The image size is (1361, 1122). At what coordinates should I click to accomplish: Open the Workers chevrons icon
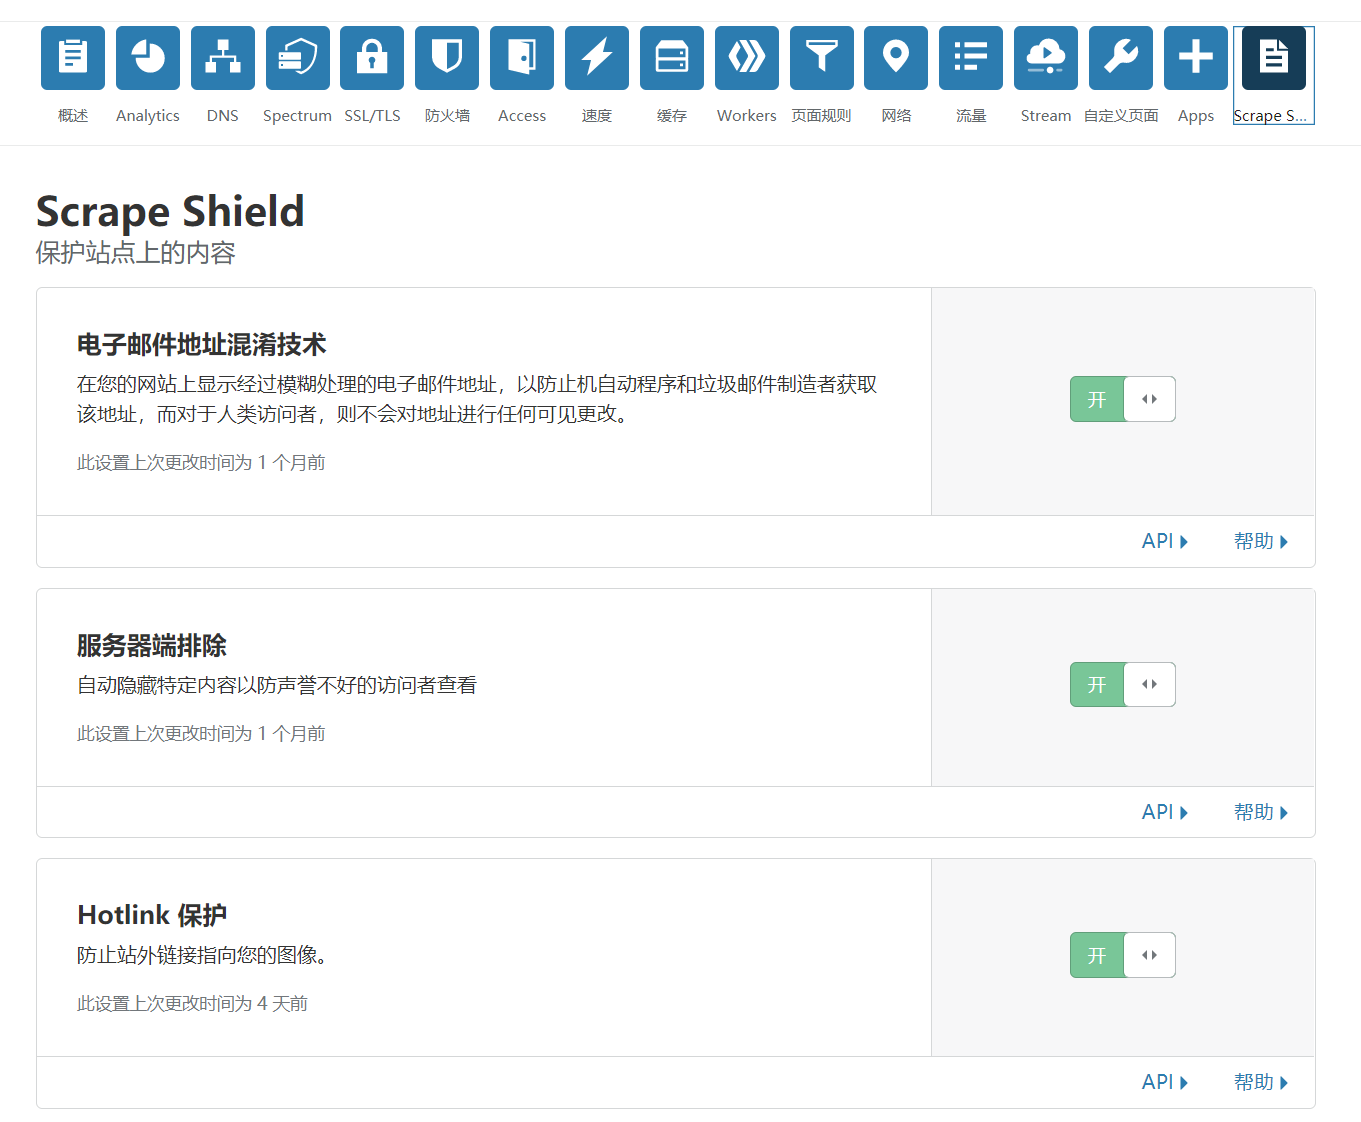click(747, 58)
